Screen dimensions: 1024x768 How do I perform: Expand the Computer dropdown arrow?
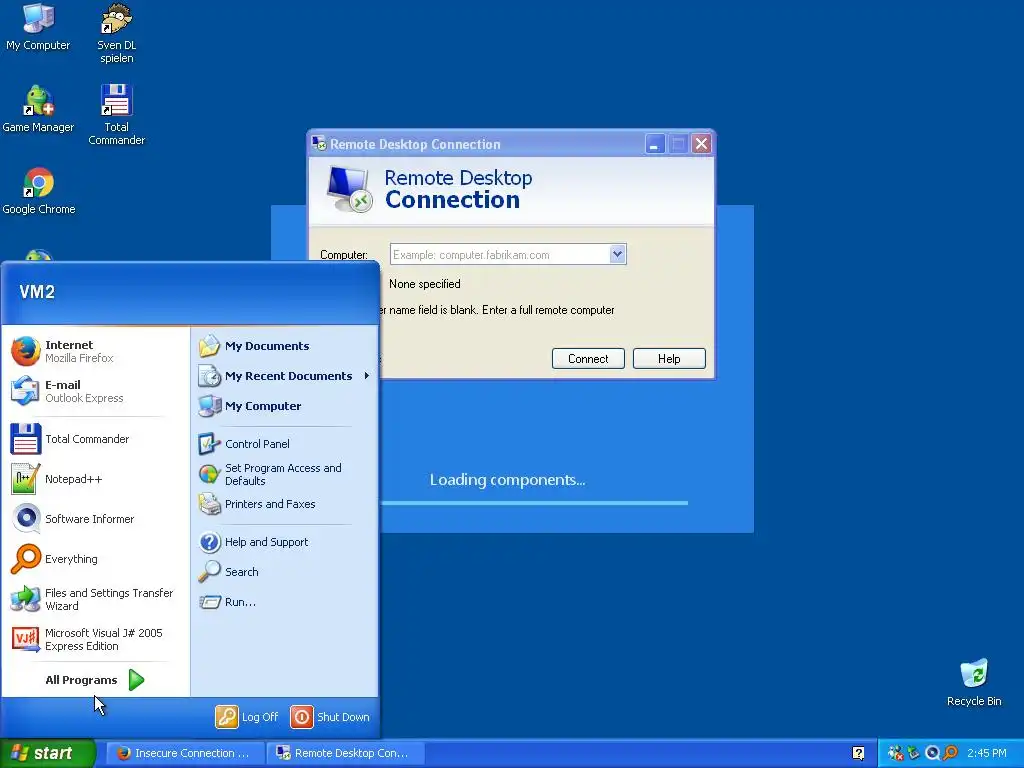(618, 254)
